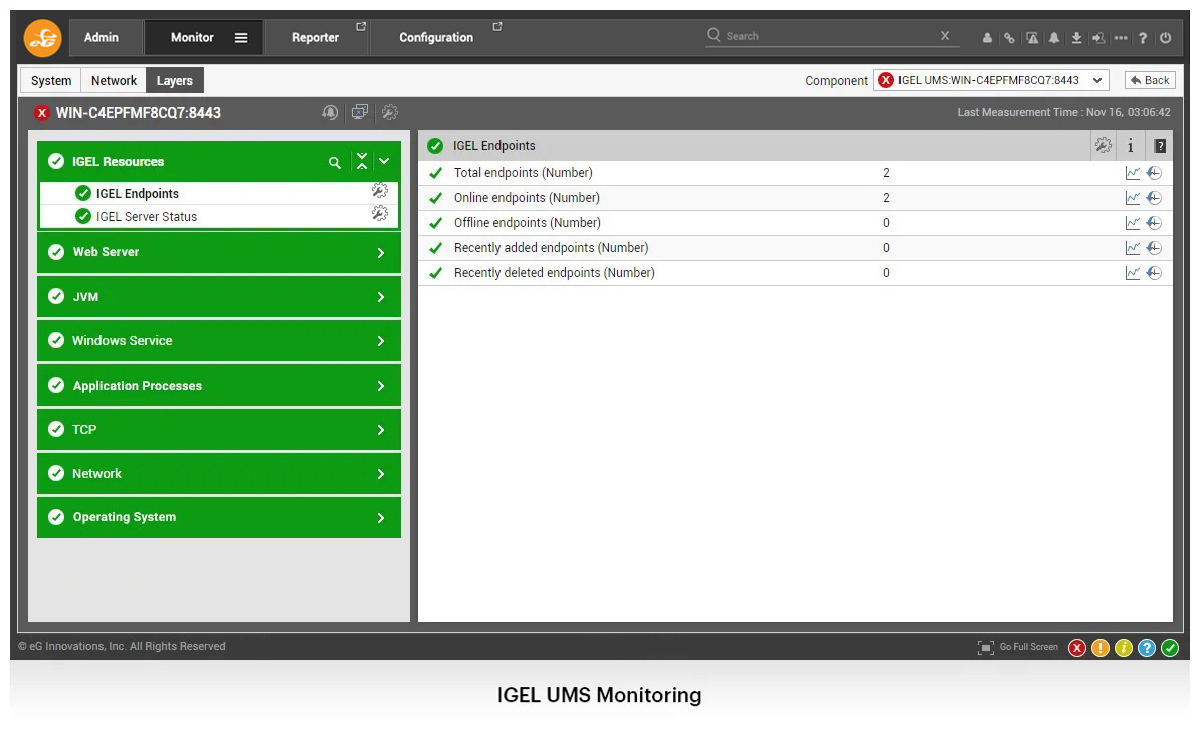Click the help icon in IGEL Endpoints panel header
1200x737 pixels.
[1160, 146]
